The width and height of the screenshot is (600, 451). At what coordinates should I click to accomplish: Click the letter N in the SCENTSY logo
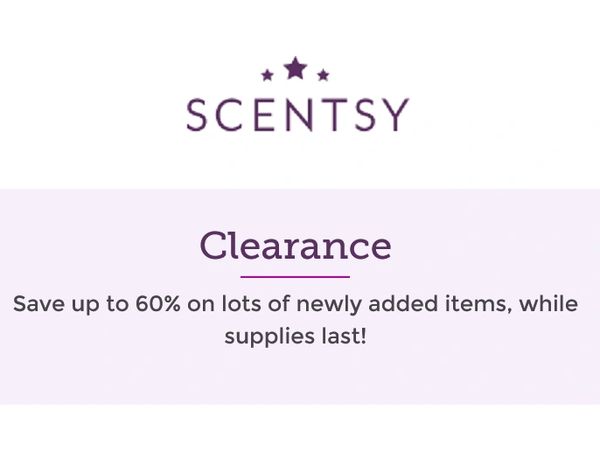pyautogui.click(x=300, y=115)
